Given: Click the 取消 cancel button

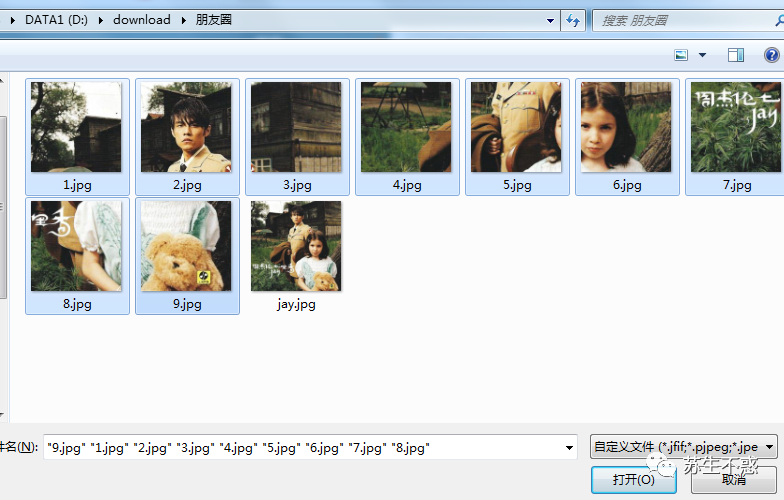Looking at the screenshot, I should pyautogui.click(x=734, y=480).
